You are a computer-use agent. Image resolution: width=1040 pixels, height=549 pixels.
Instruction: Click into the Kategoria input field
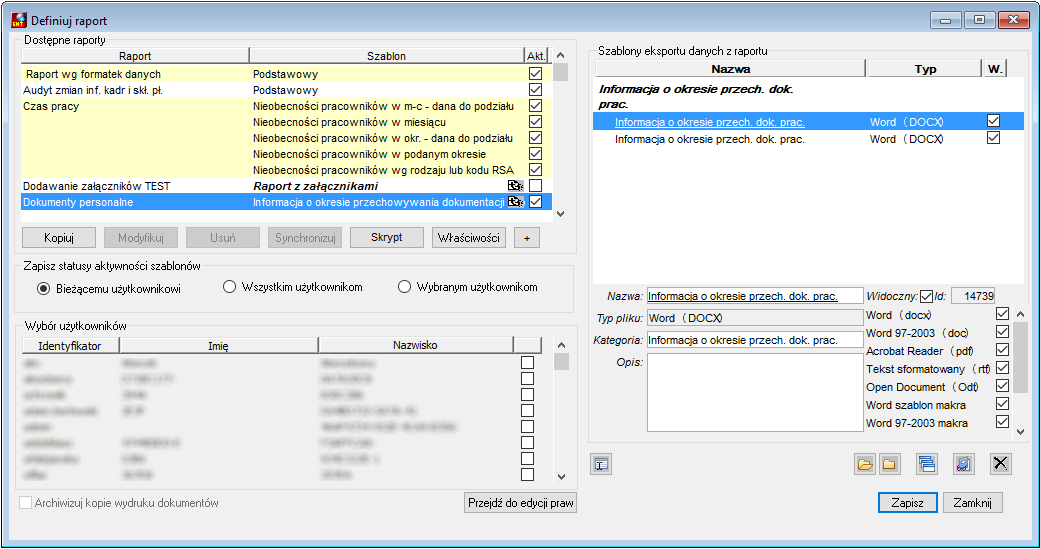(755, 340)
